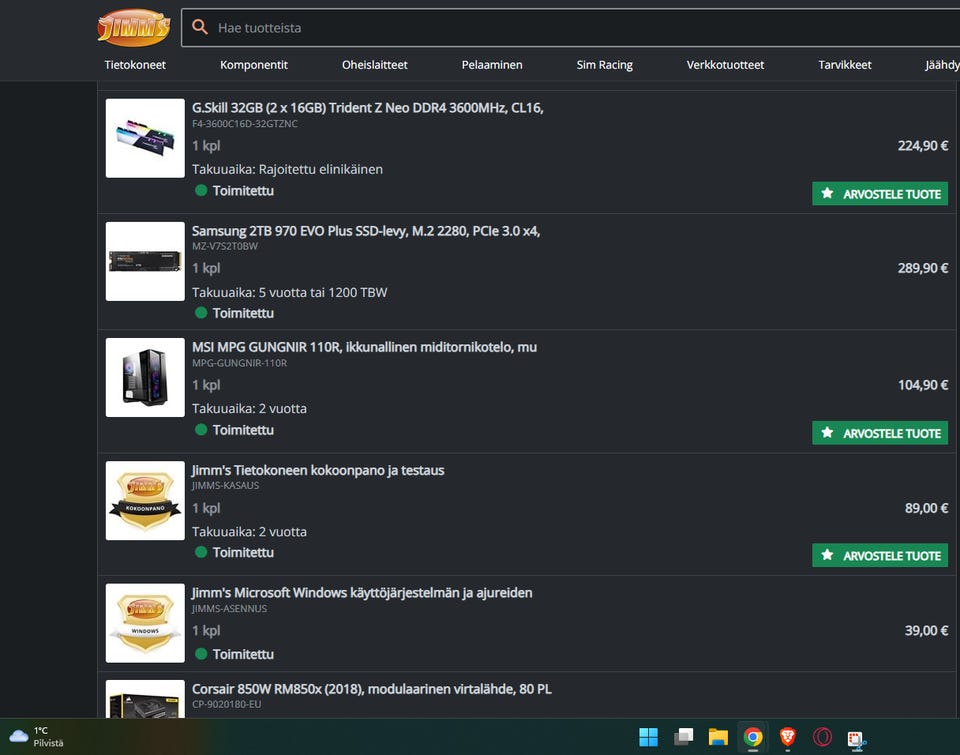Select the price 289,90 €
The height and width of the screenshot is (755, 960).
tap(923, 268)
